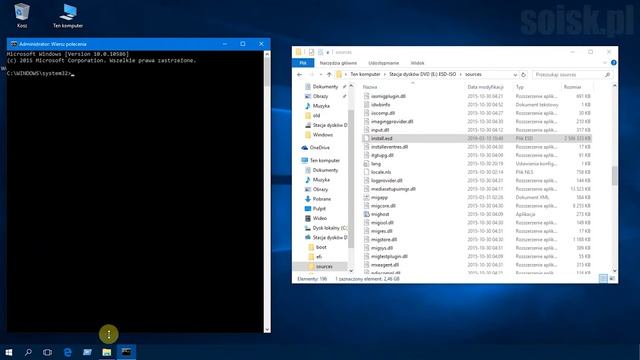
Task: Click the Properties icon in Explorer quick access toolbar
Action: pos(311,52)
